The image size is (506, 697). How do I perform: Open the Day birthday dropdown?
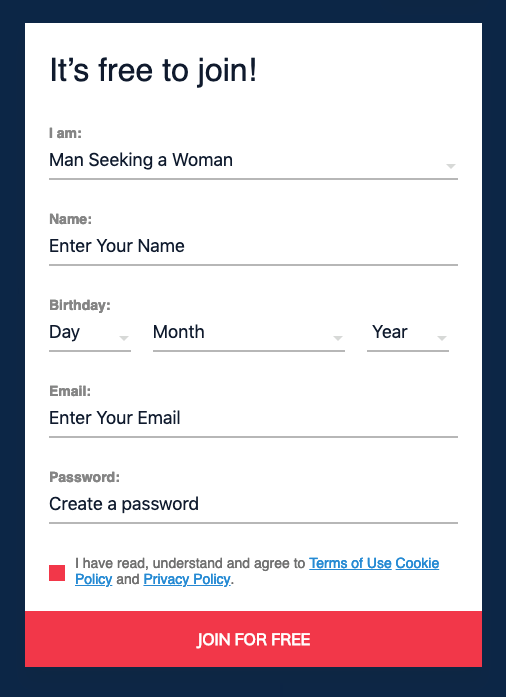pyautogui.click(x=90, y=333)
